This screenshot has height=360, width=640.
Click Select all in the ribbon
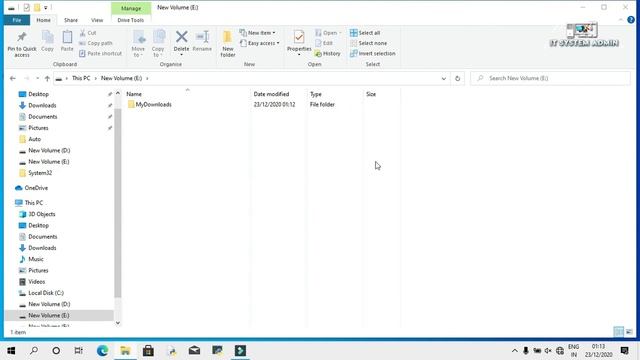(365, 33)
